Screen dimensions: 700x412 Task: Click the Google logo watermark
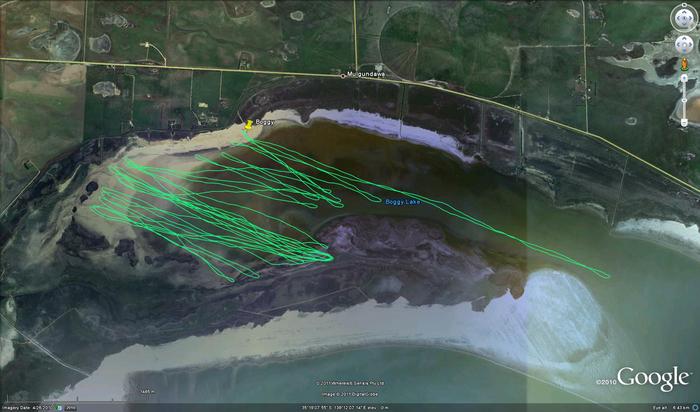tap(652, 377)
